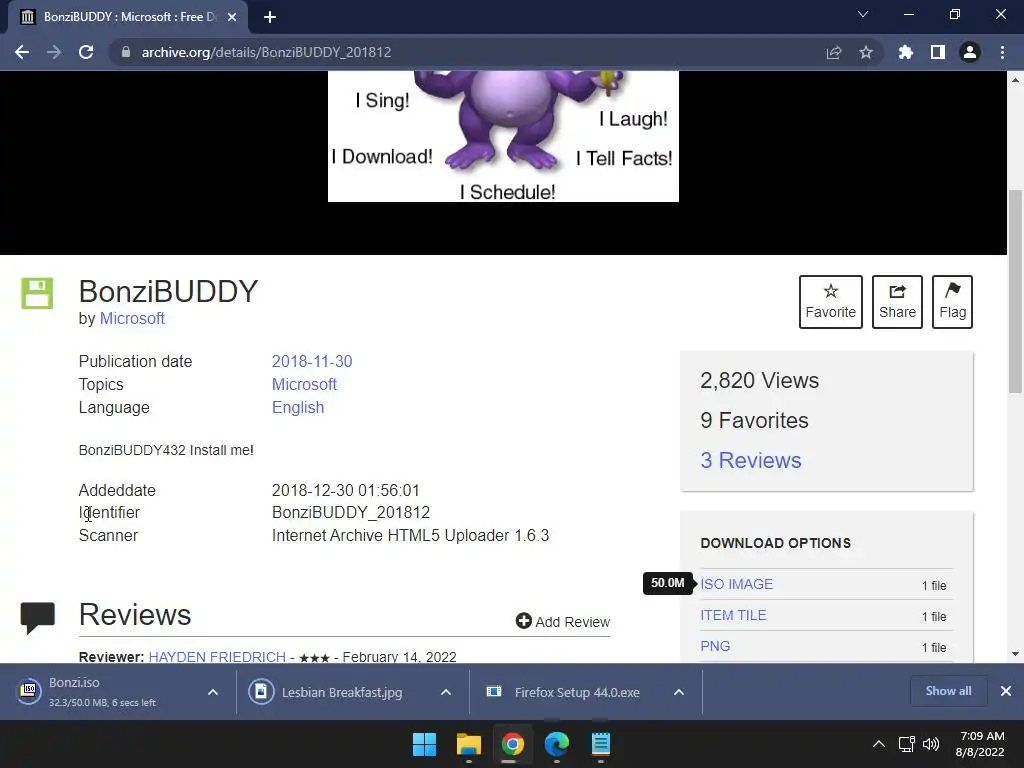Viewport: 1024px width, 768px height.
Task: Open File Explorer from the taskbar
Action: tap(468, 744)
